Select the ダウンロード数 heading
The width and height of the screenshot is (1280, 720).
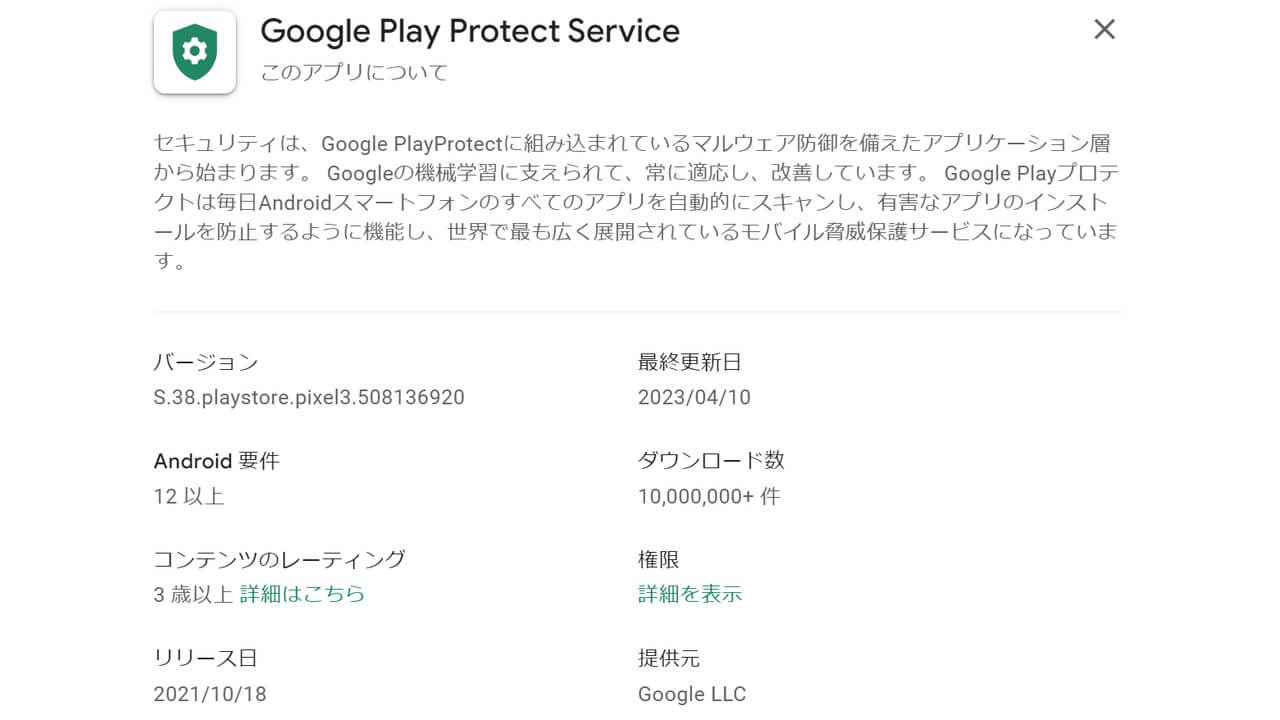710,460
